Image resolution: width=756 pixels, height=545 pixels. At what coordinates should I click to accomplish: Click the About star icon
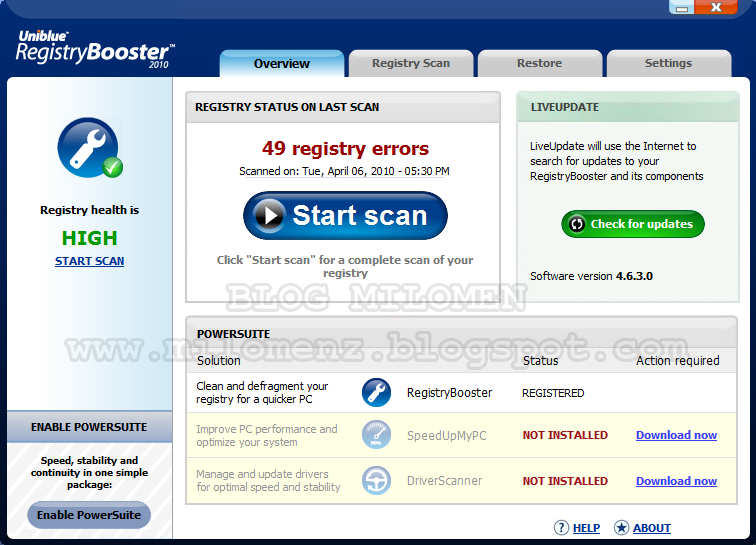click(x=621, y=528)
